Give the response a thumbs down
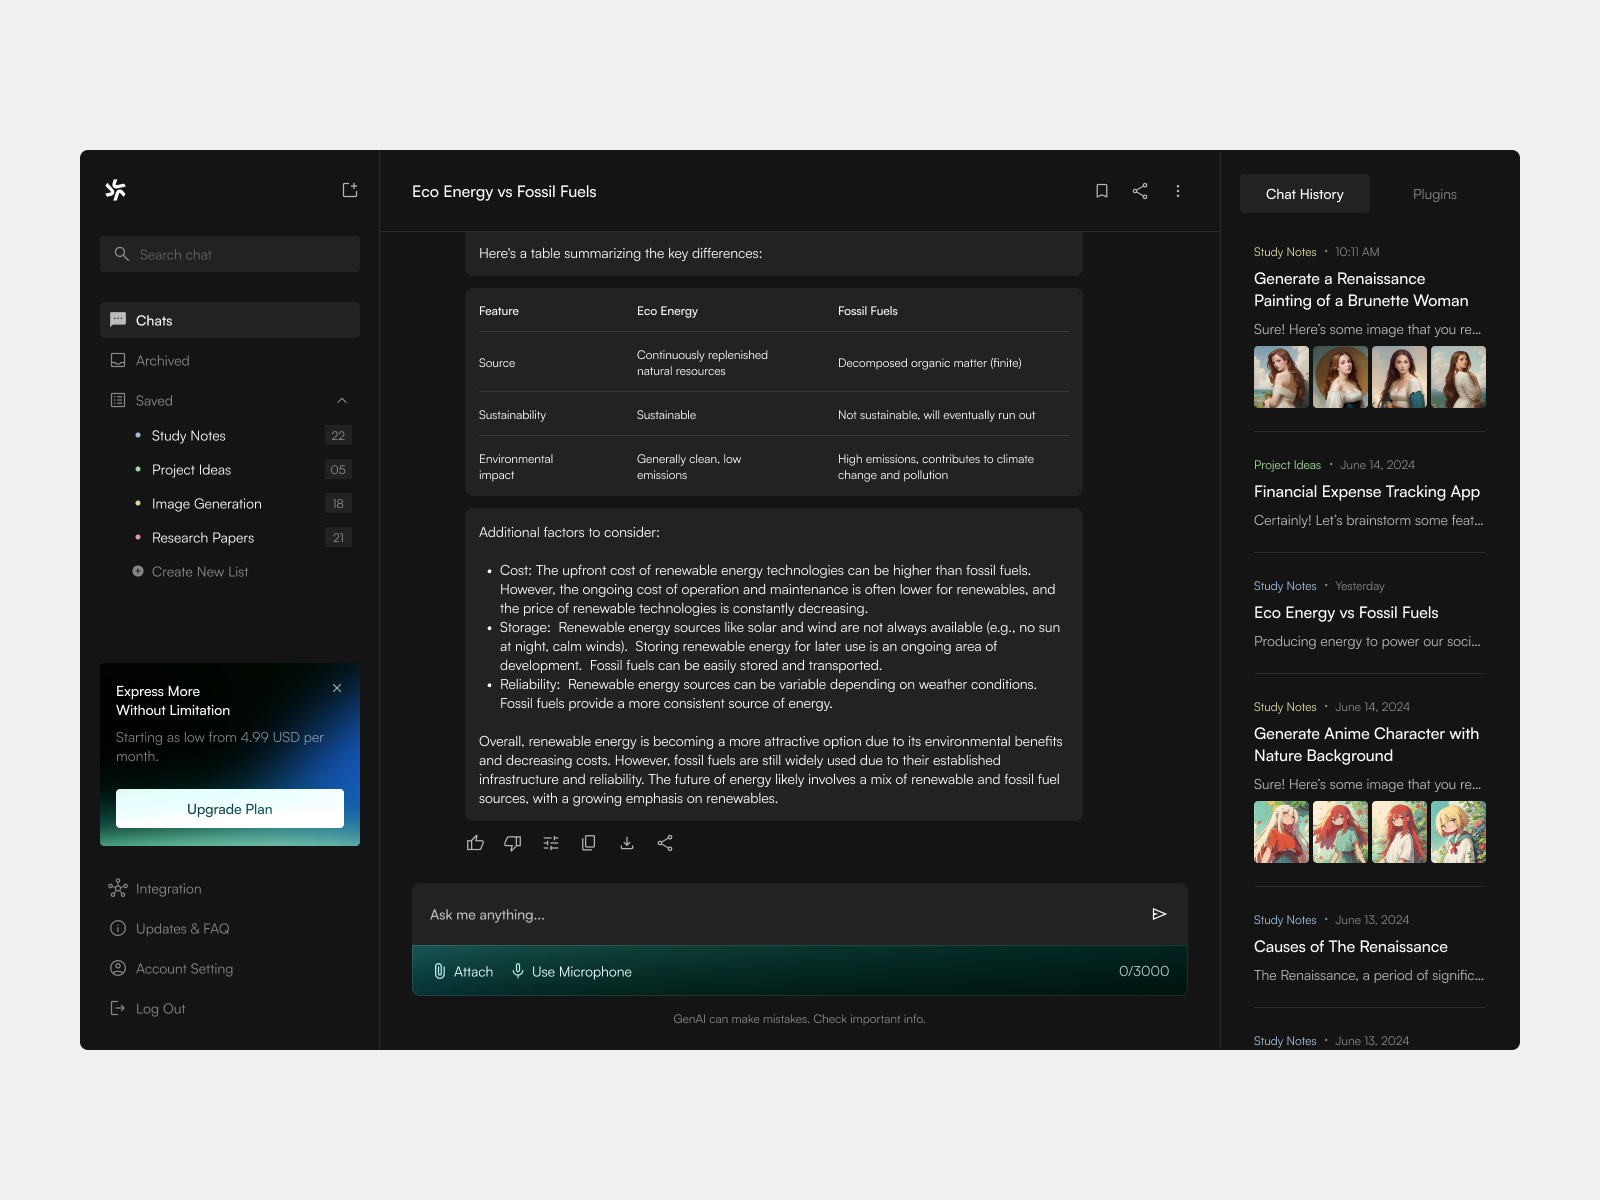Viewport: 1600px width, 1200px height. coord(513,843)
